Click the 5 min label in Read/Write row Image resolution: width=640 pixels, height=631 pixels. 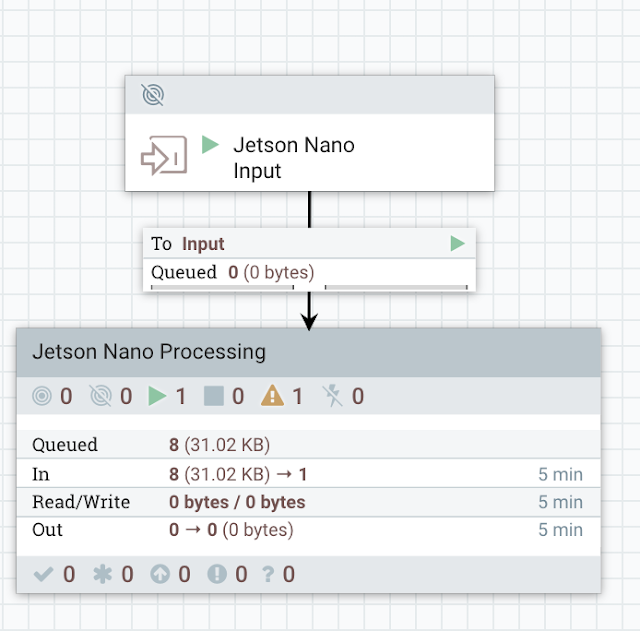click(x=560, y=502)
